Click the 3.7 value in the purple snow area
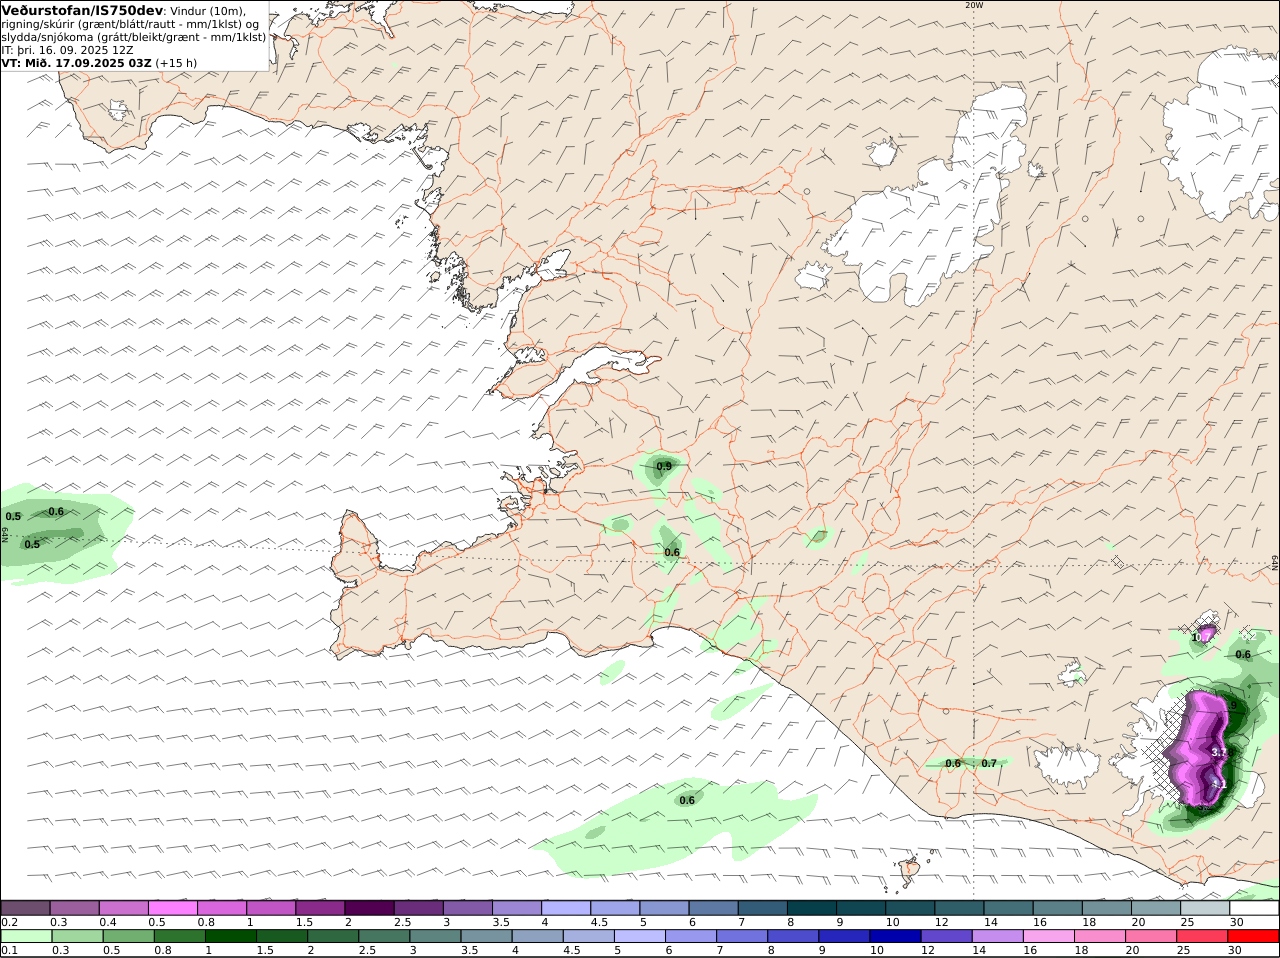Viewport: 1280px width, 958px height. tap(1219, 751)
